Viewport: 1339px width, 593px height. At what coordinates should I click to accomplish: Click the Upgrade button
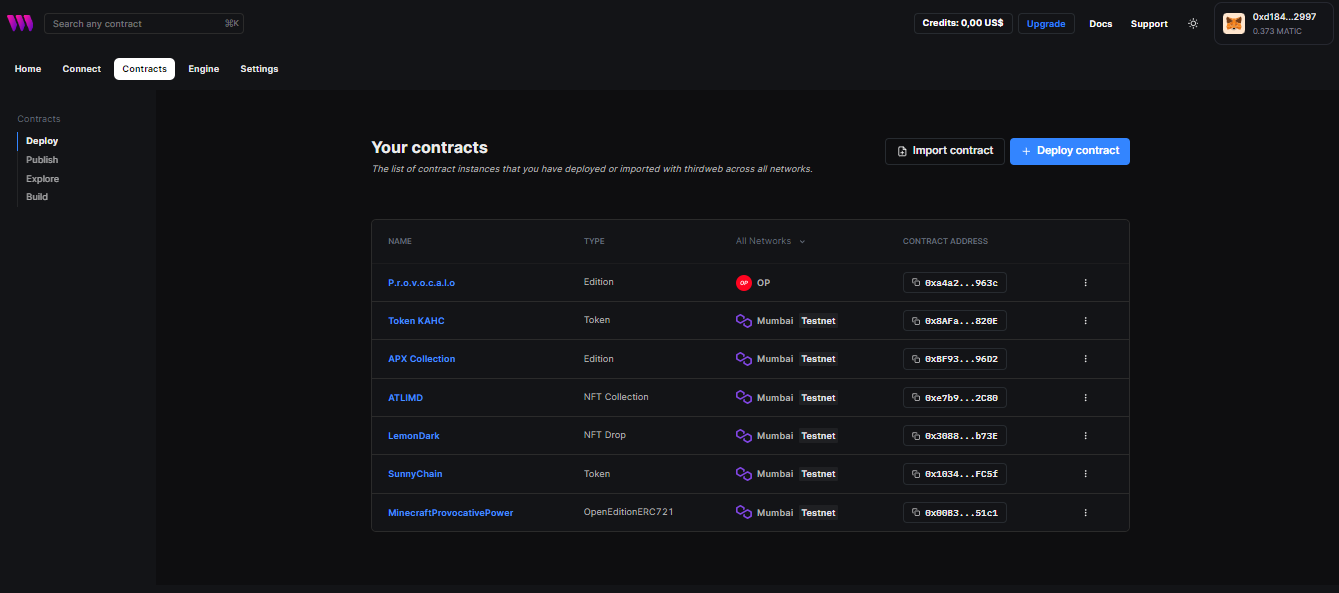[1046, 23]
